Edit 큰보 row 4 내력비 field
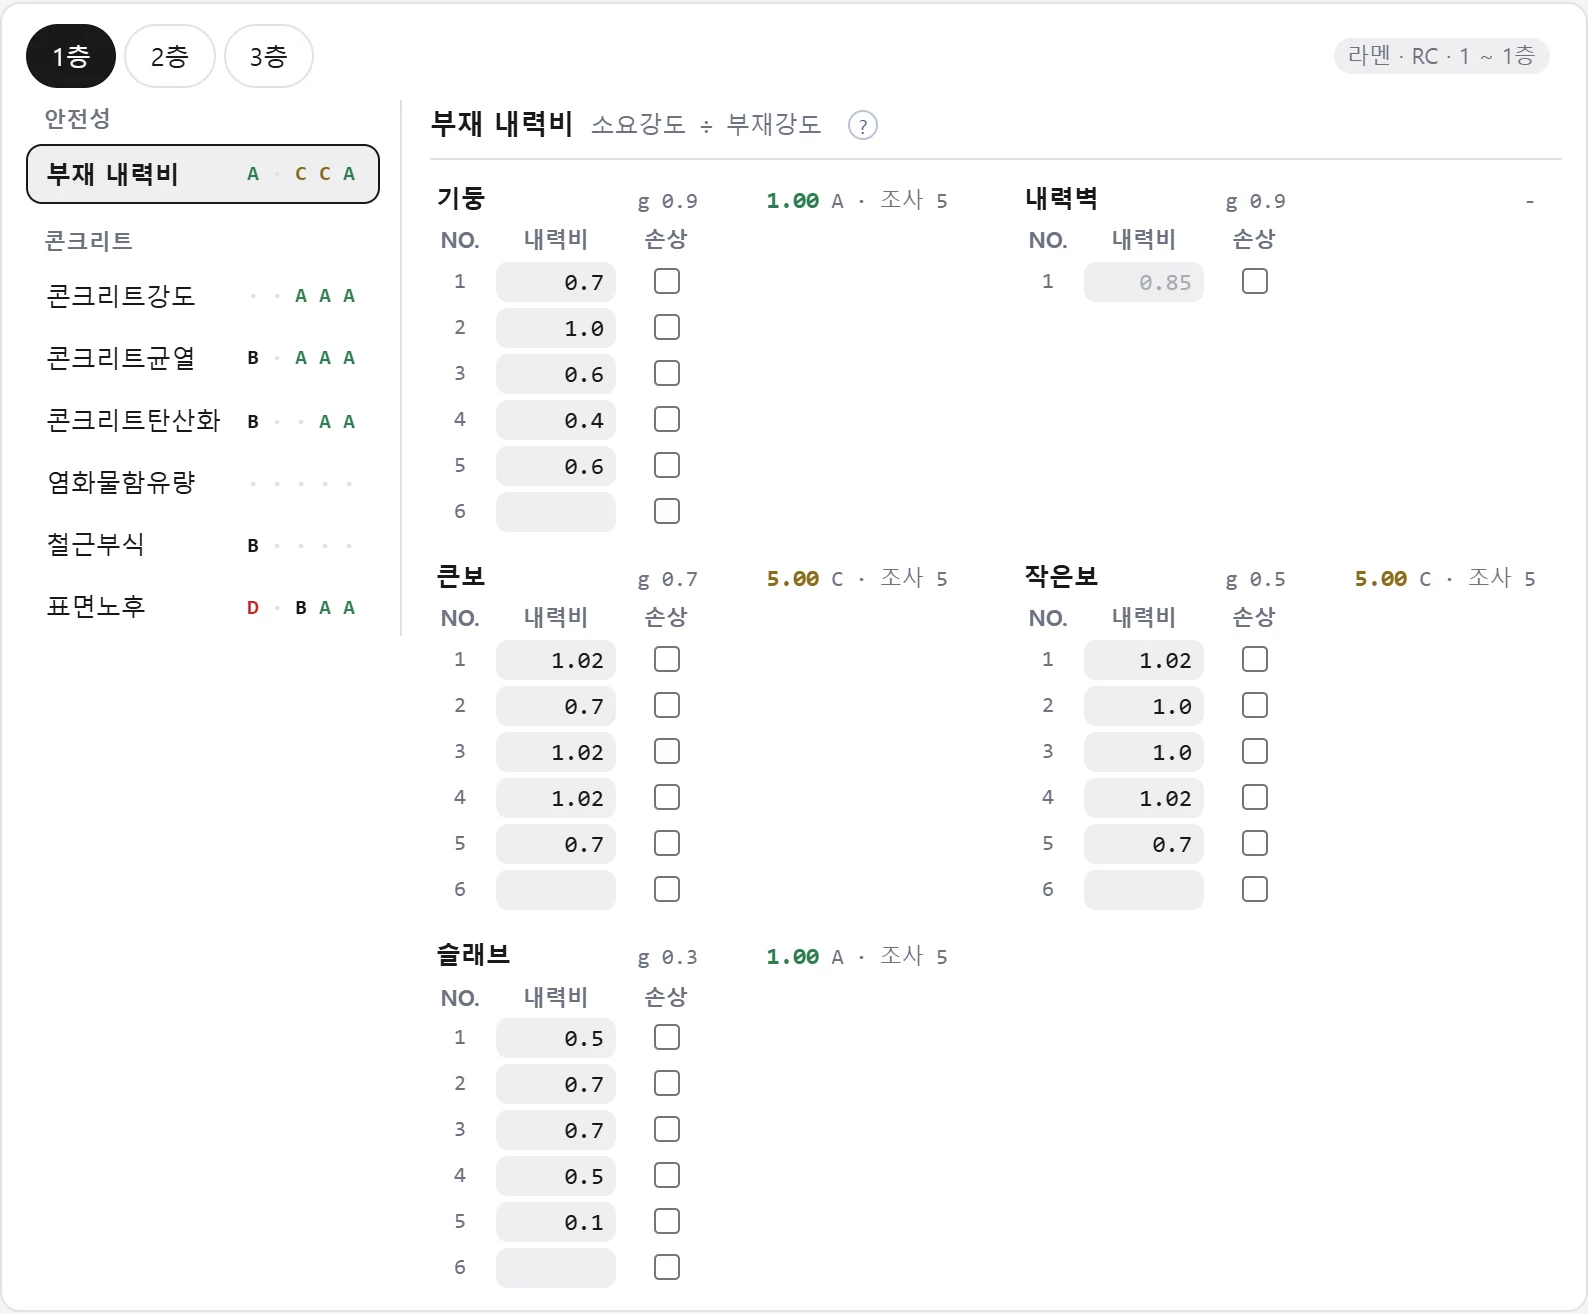Image resolution: width=1588 pixels, height=1314 pixels. 556,798
